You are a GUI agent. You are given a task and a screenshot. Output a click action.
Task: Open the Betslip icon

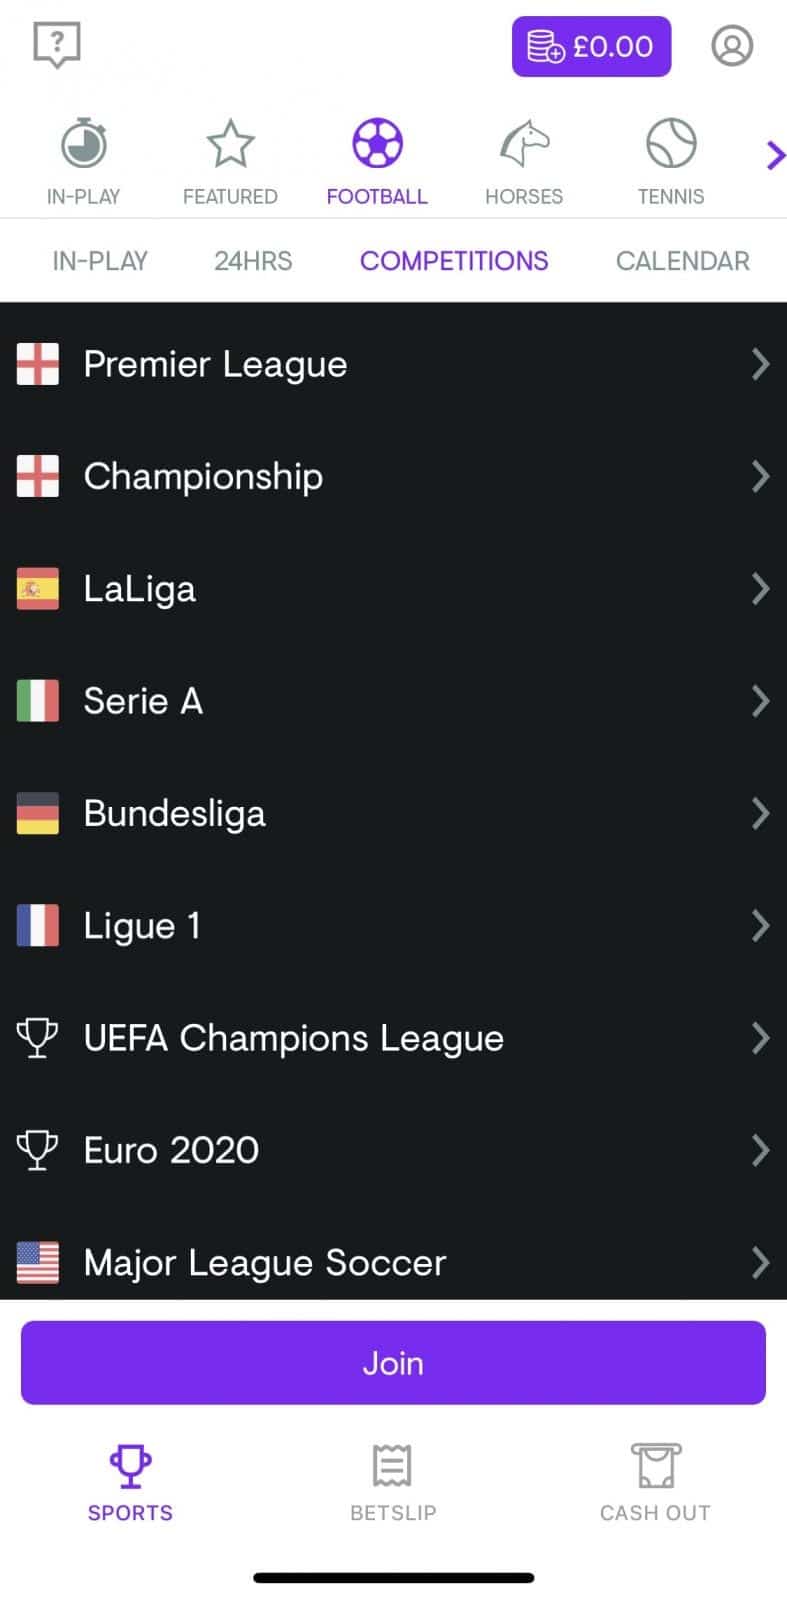tap(393, 1467)
